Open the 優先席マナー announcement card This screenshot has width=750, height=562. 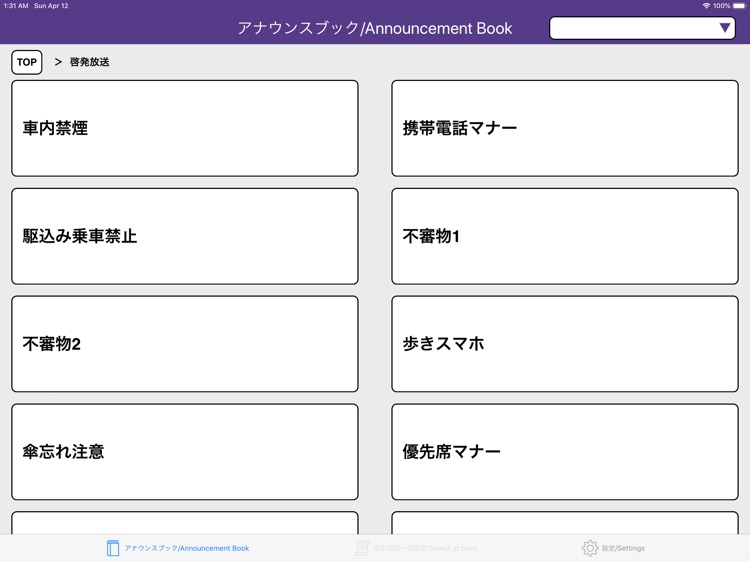coord(565,452)
